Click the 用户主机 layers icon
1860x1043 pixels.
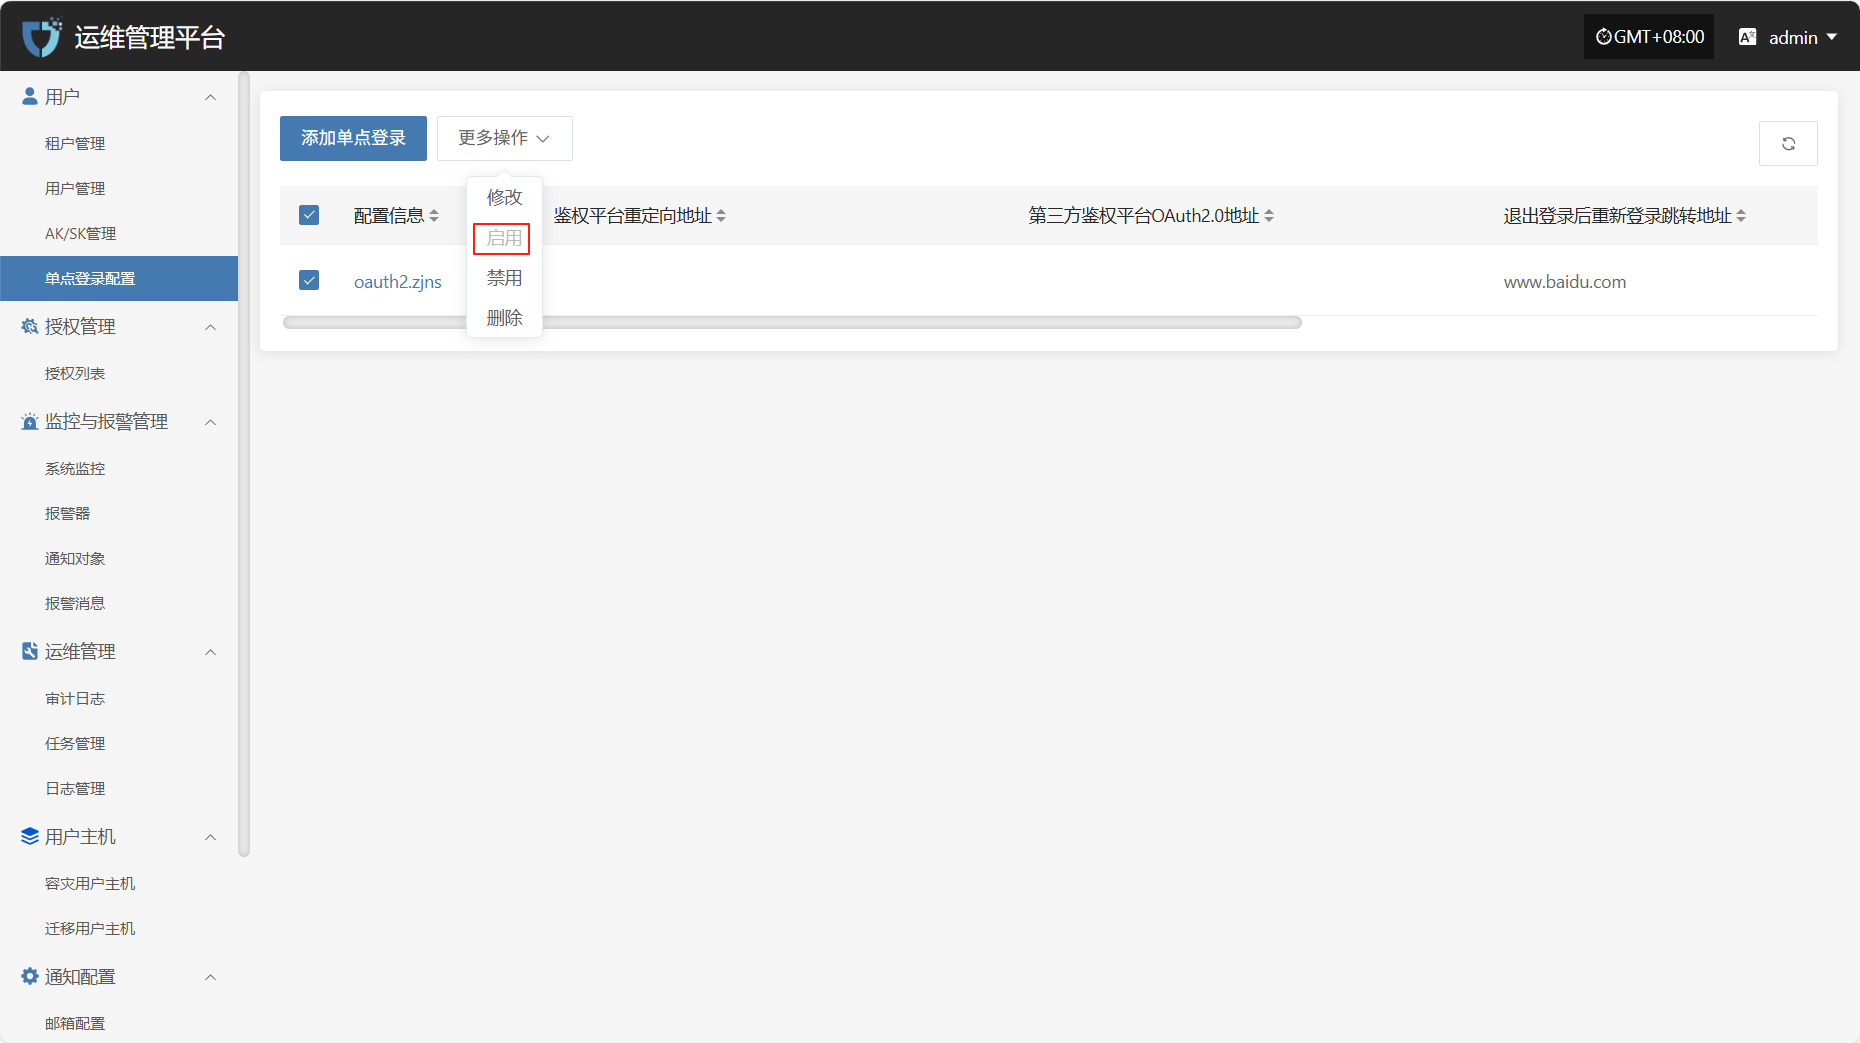pyautogui.click(x=30, y=836)
